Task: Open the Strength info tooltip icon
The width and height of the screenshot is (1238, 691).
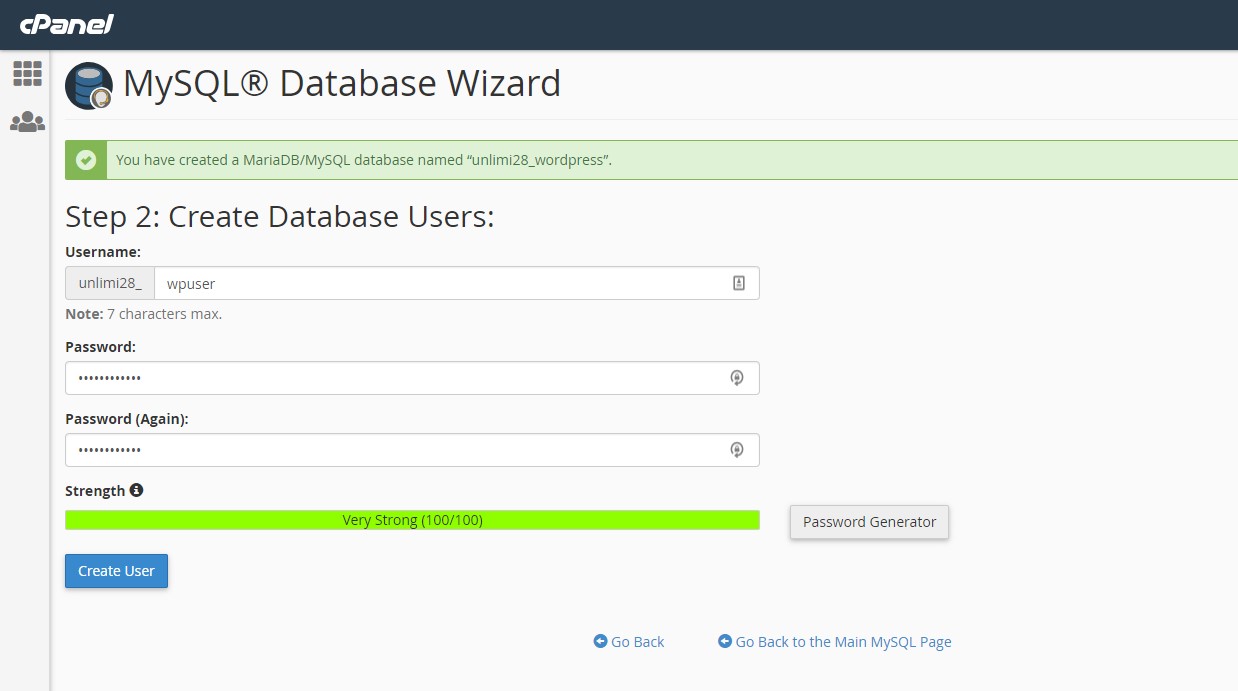Action: point(138,490)
